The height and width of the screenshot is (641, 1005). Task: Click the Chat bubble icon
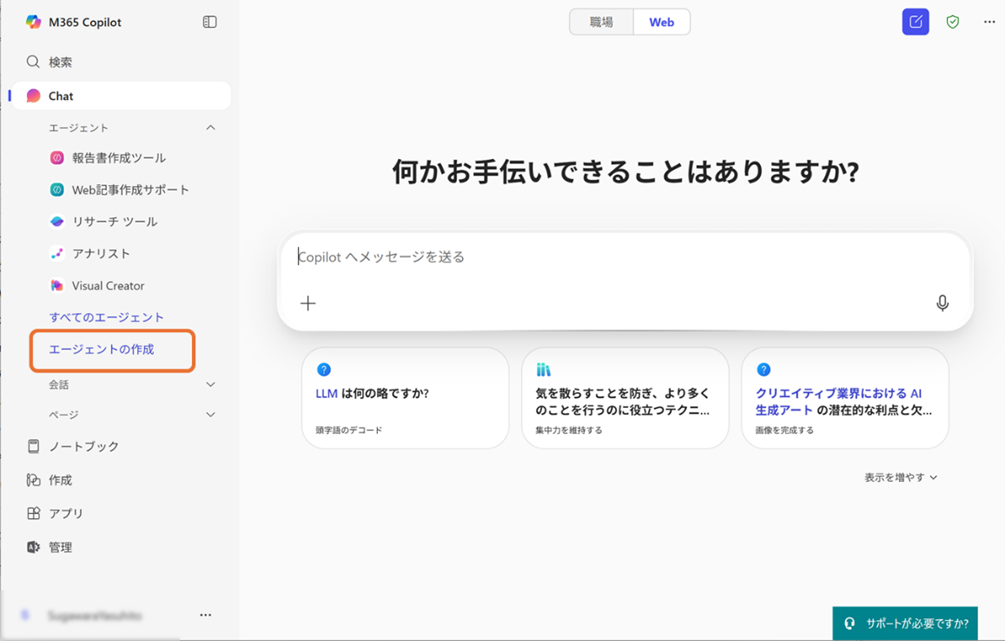pyautogui.click(x=33, y=96)
